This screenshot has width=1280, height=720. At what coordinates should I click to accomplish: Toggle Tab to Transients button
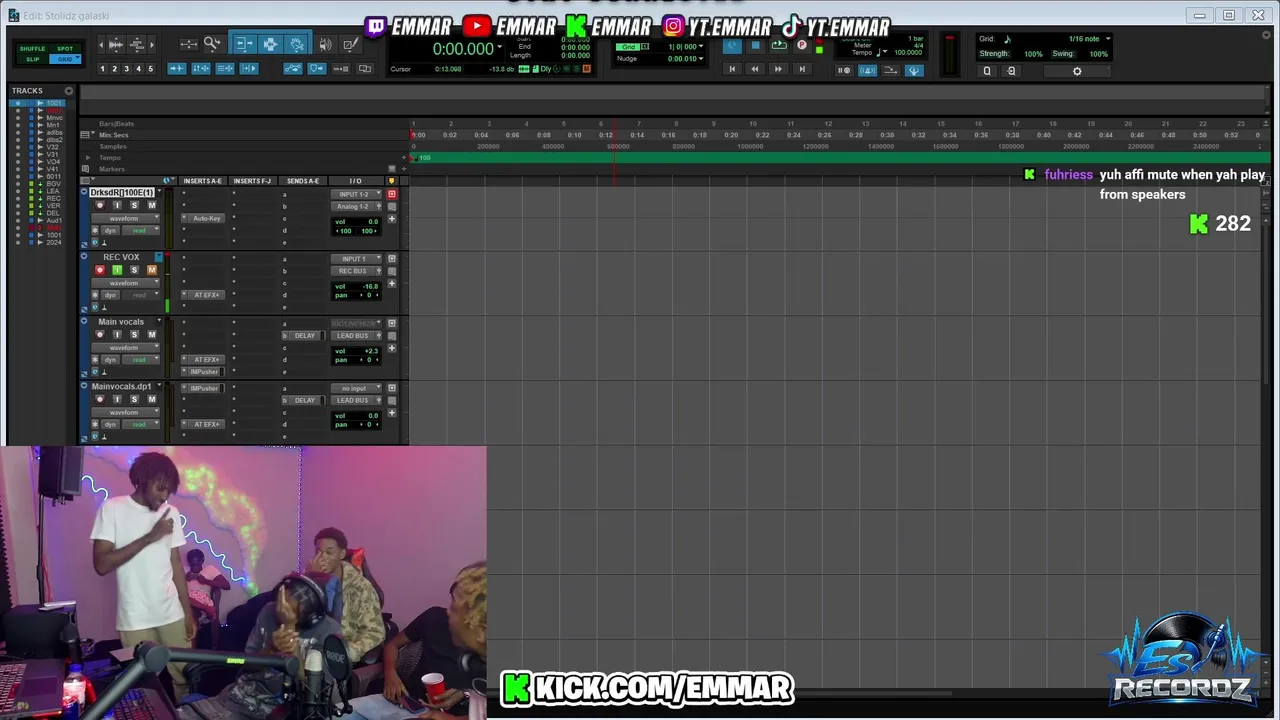point(176,69)
